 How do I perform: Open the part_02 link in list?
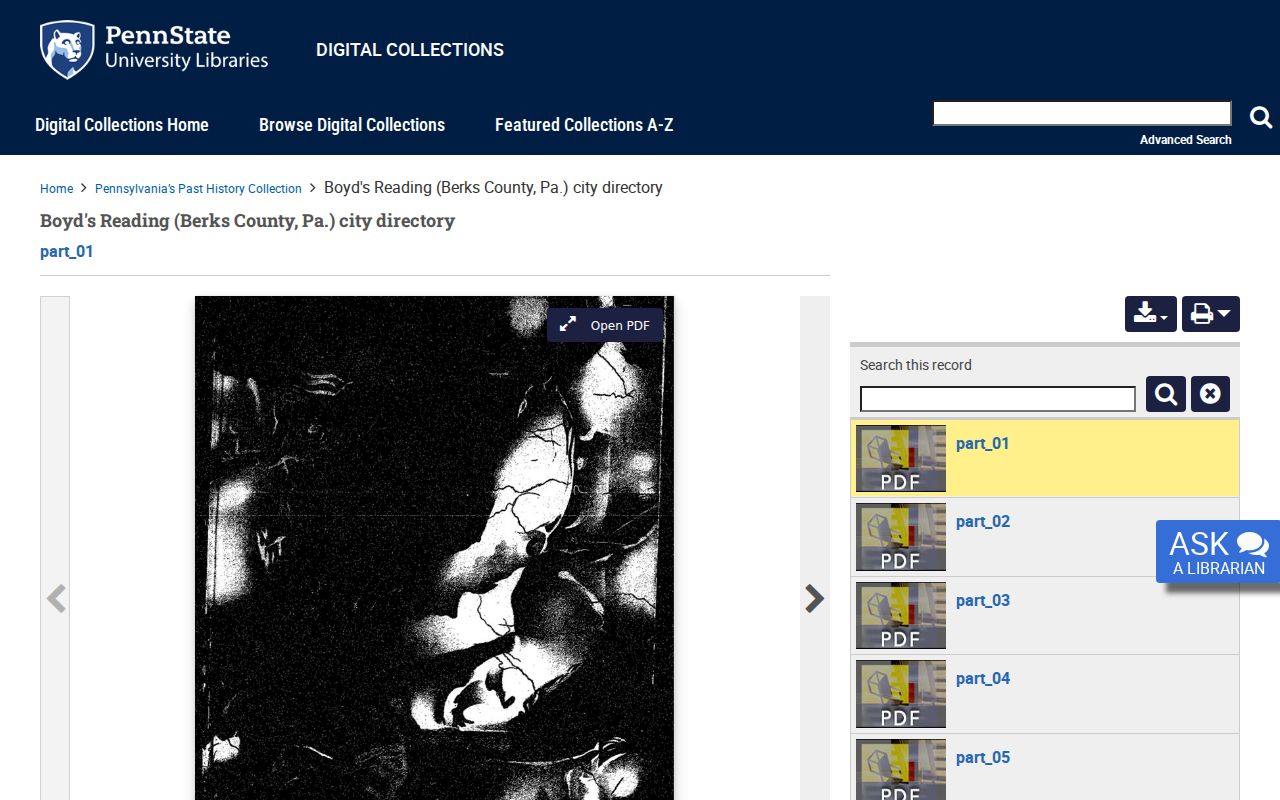coord(983,522)
